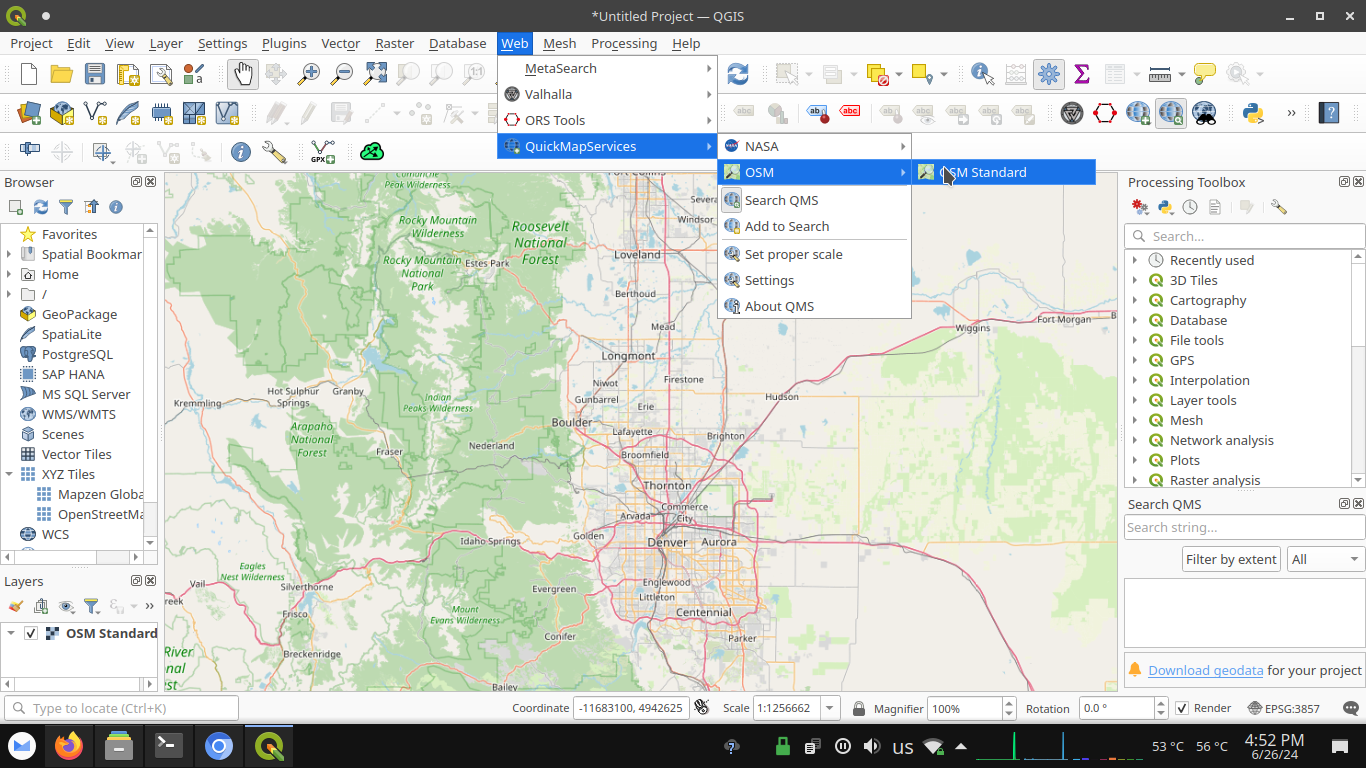The width and height of the screenshot is (1366, 768).
Task: Open the Python Console icon
Action: click(1253, 113)
